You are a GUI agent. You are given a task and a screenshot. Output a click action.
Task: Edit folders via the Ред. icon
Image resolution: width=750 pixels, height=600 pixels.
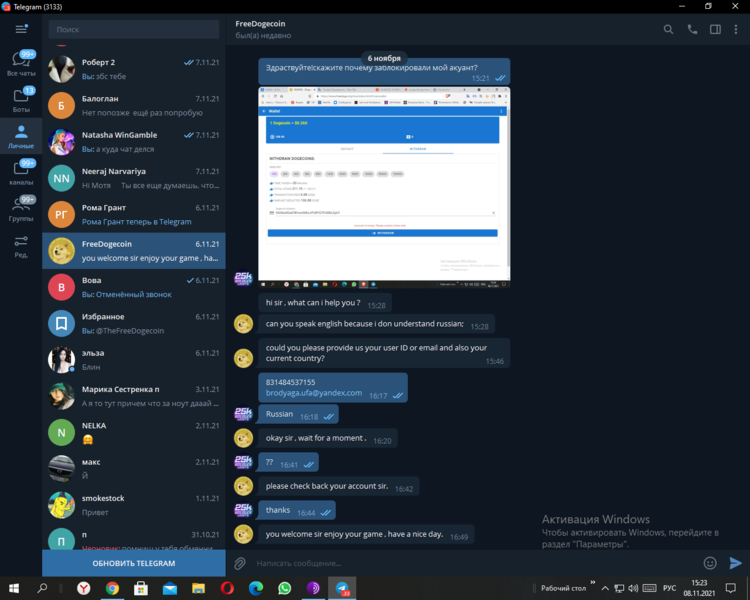click(x=21, y=245)
